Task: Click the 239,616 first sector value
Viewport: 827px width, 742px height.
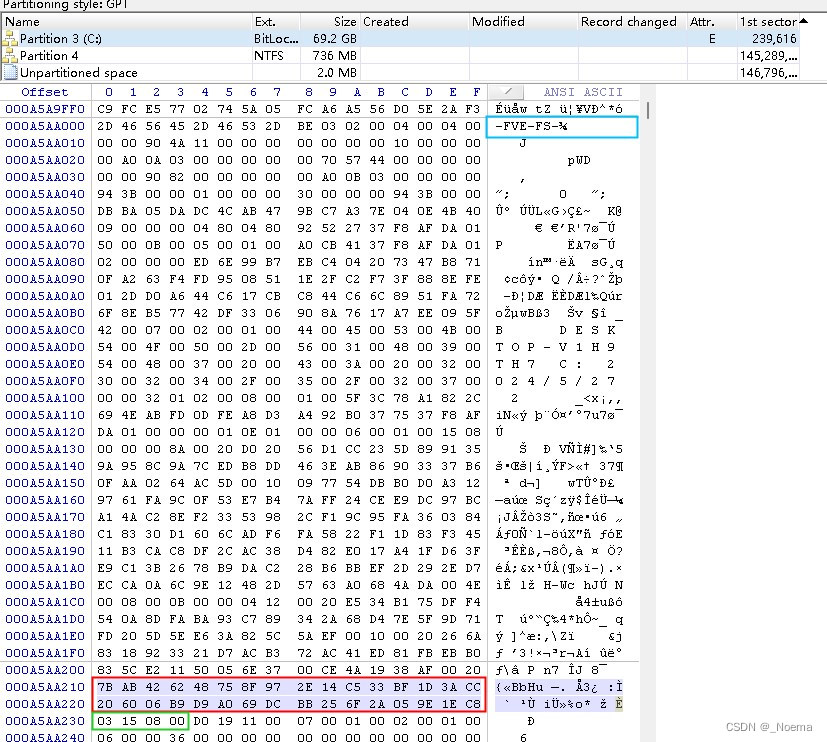Action: (774, 38)
